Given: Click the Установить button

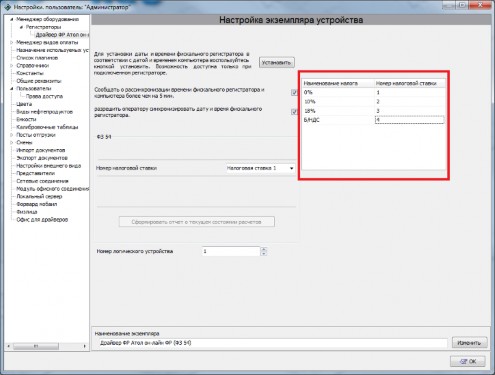Looking at the screenshot, I should pos(277,62).
